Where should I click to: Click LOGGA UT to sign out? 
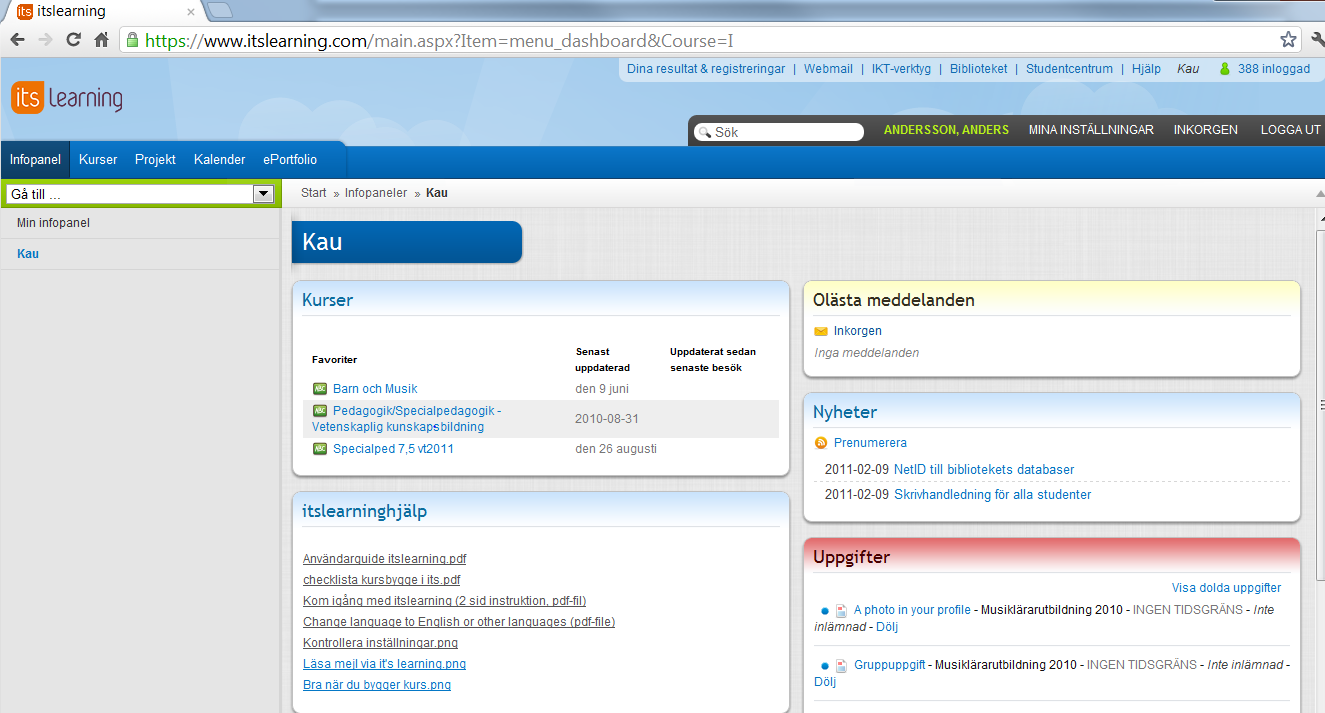[x=1291, y=130]
